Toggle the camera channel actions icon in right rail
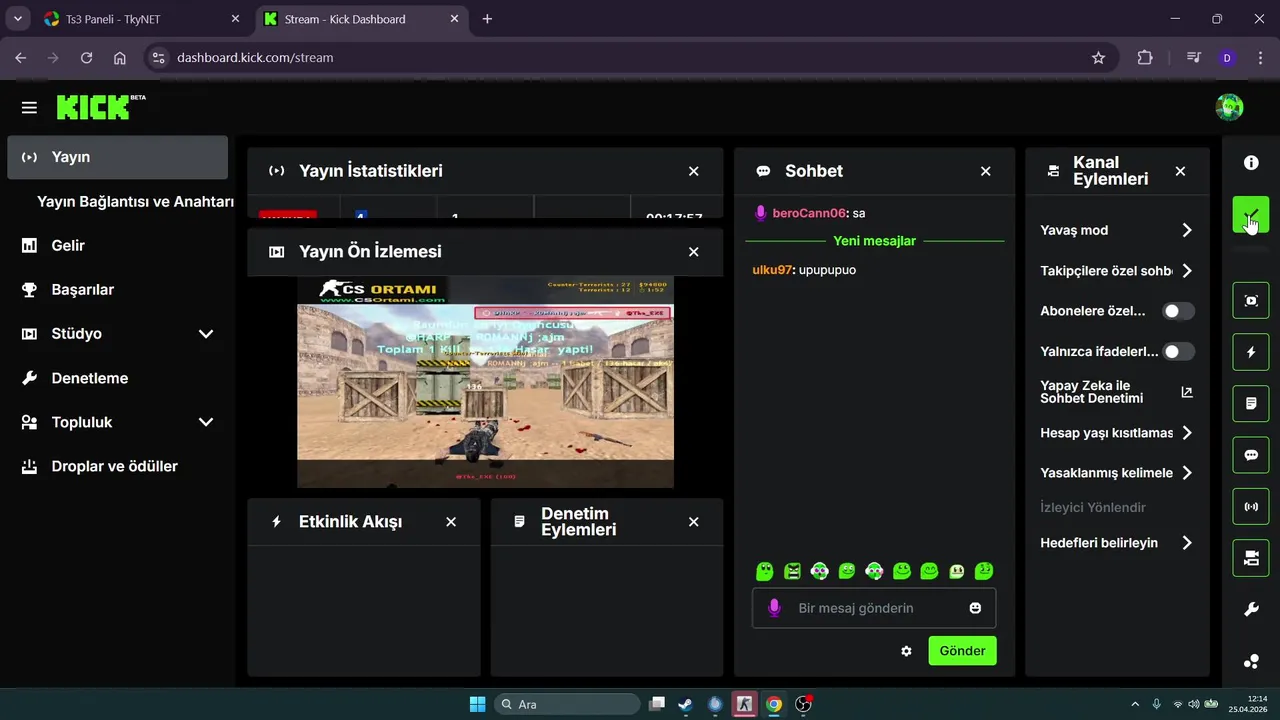Viewport: 1280px width, 720px height. click(x=1251, y=558)
